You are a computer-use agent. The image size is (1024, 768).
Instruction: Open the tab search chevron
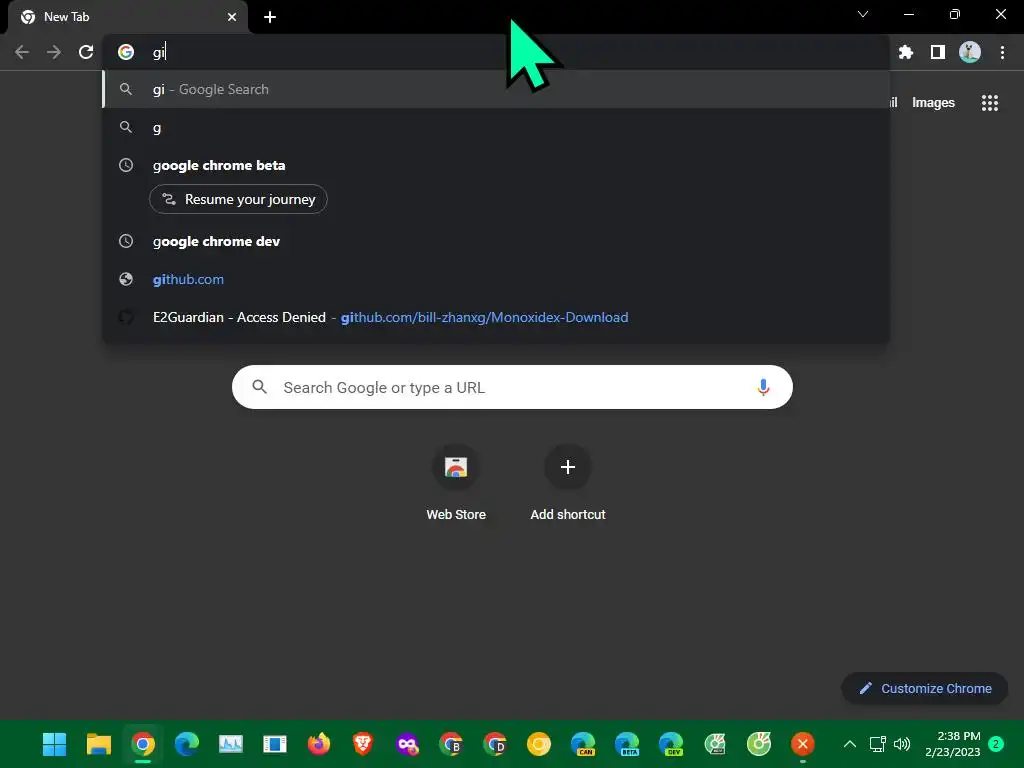click(x=863, y=14)
